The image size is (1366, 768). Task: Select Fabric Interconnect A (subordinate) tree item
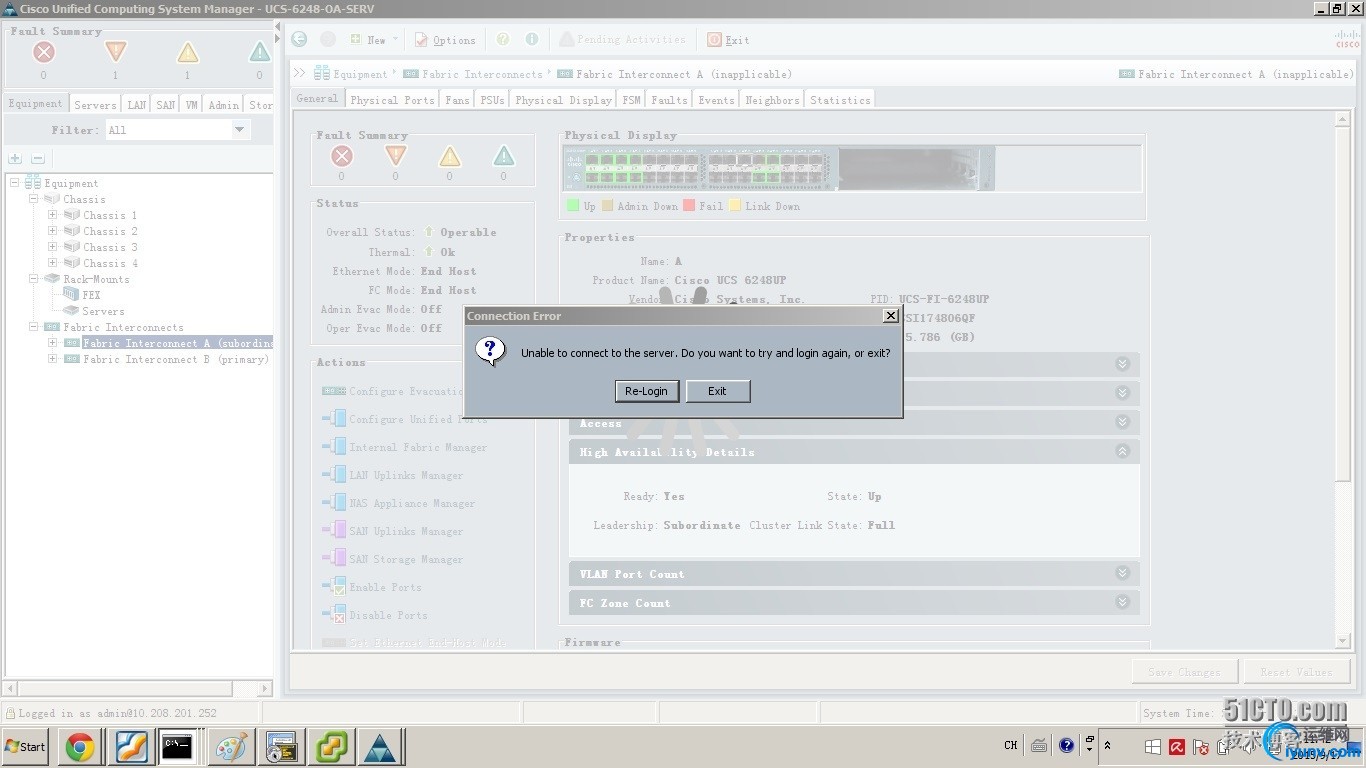pyautogui.click(x=177, y=343)
